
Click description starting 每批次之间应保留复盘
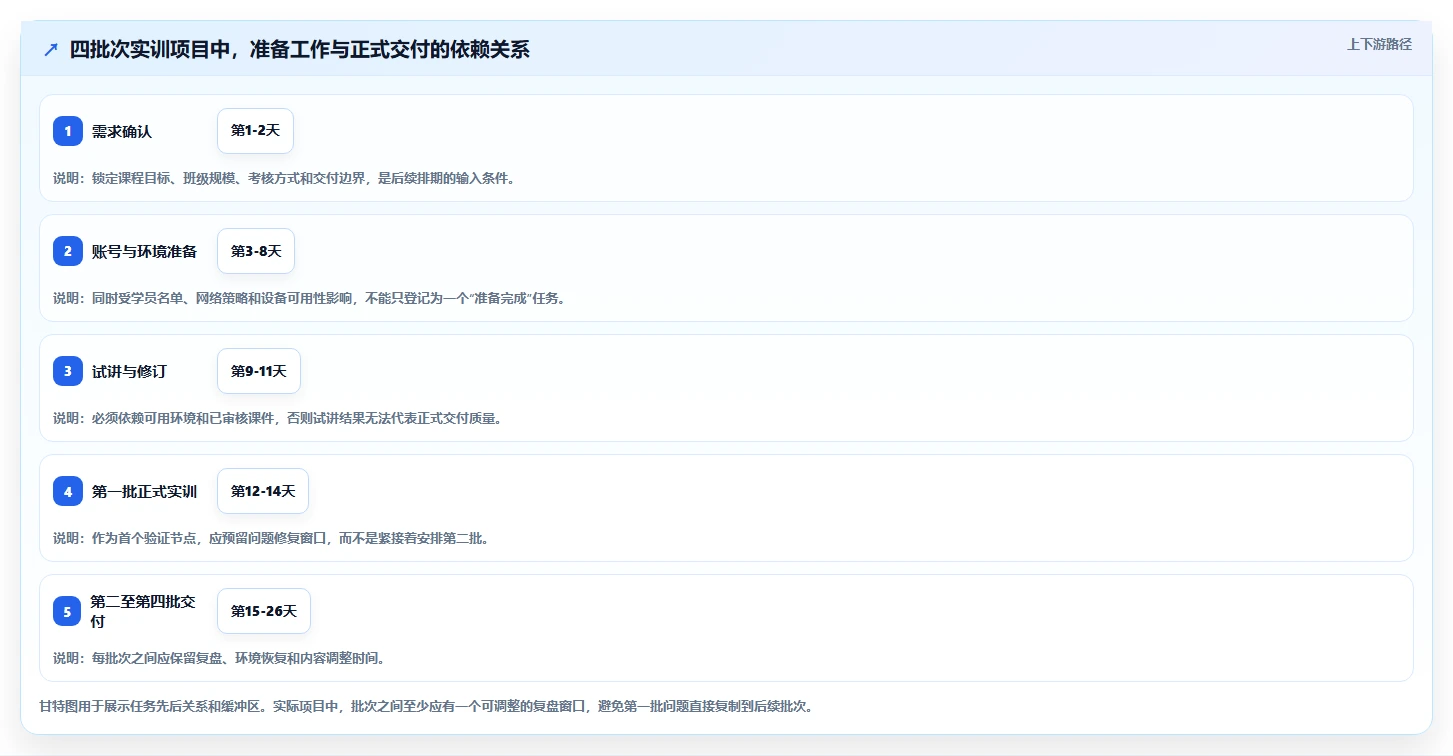pyautogui.click(x=219, y=658)
